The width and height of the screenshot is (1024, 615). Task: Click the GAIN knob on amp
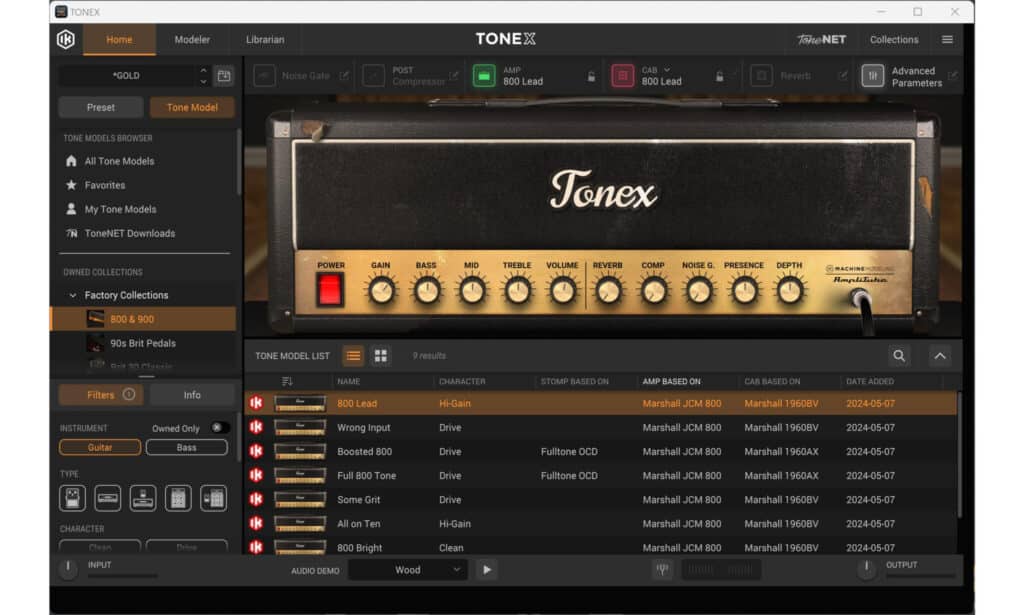click(381, 291)
